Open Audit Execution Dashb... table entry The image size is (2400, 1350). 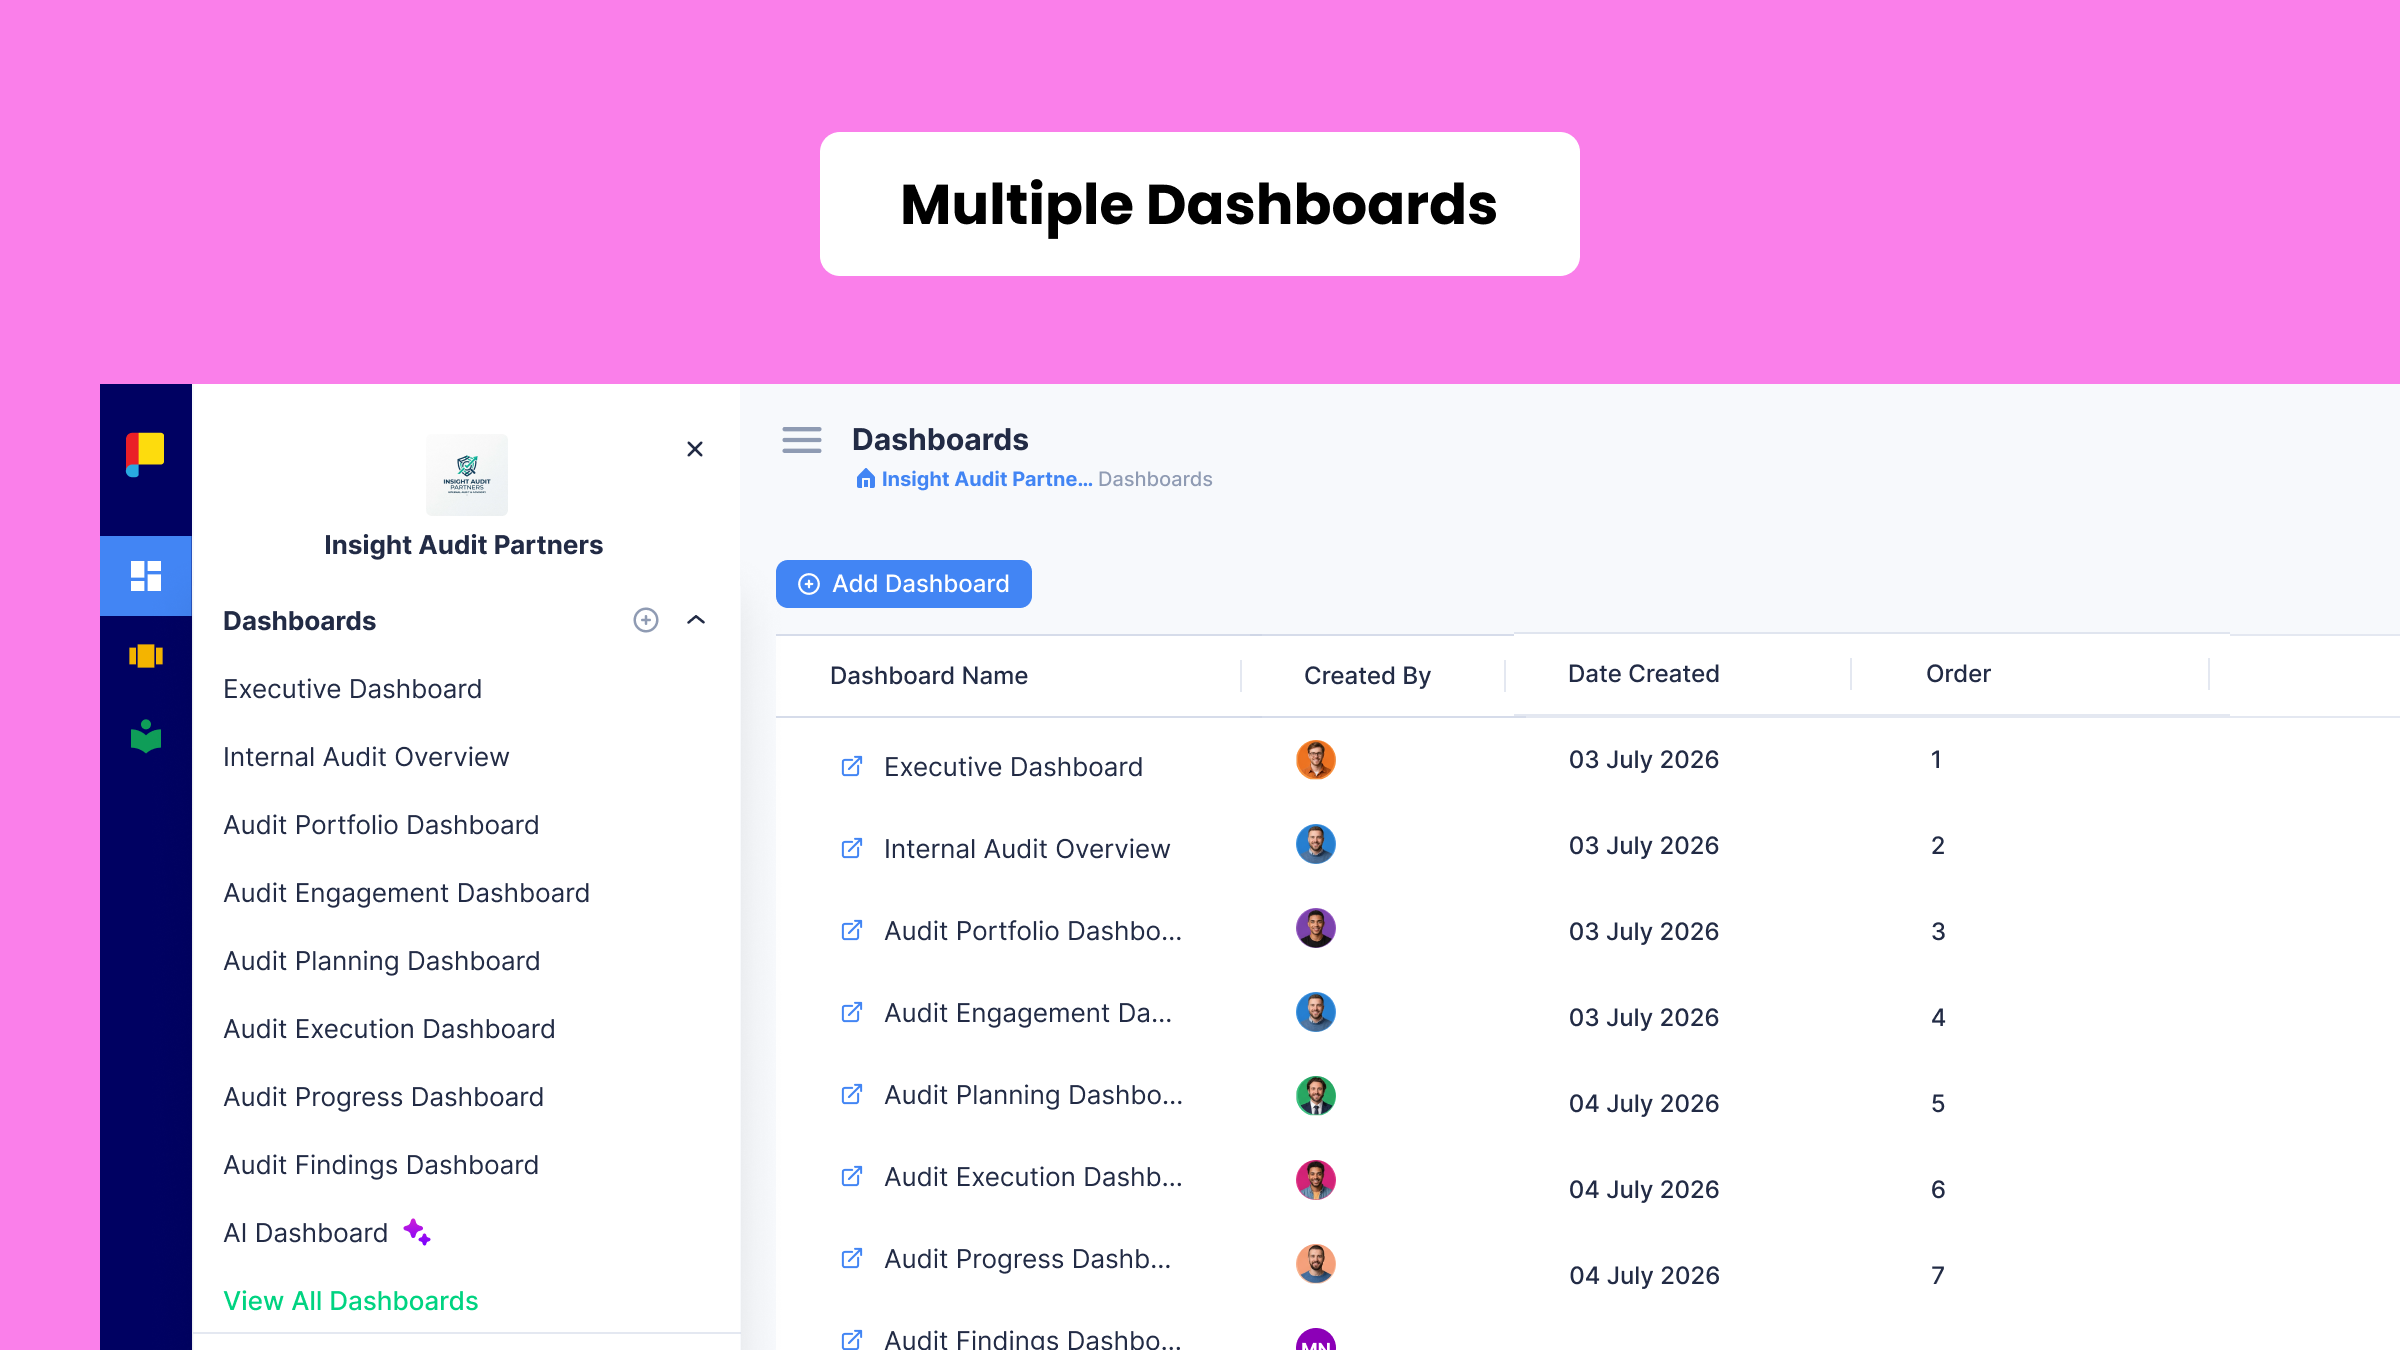[1033, 1177]
